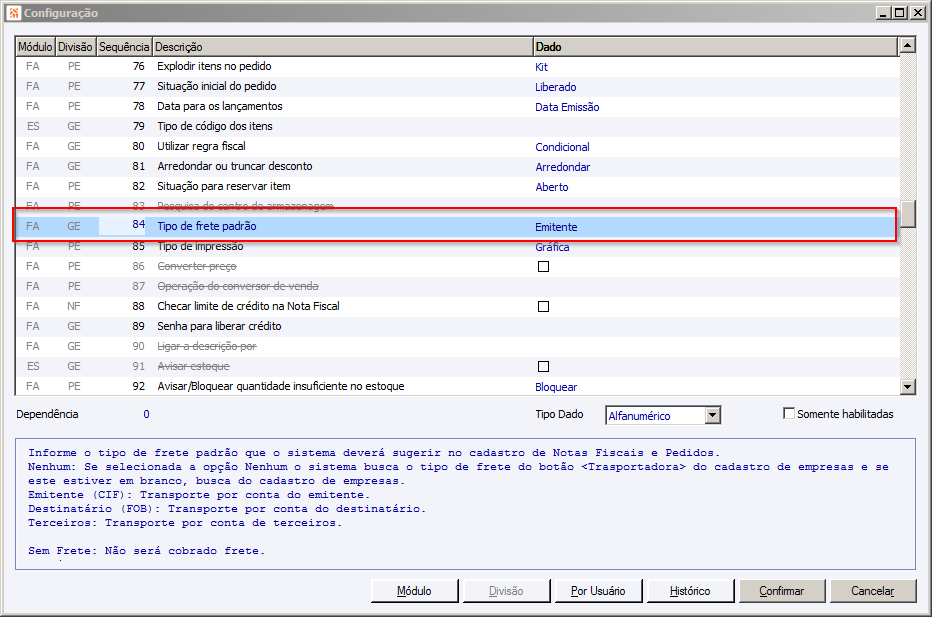Click the Divisão column header
This screenshot has width=932, height=617.
point(75,46)
